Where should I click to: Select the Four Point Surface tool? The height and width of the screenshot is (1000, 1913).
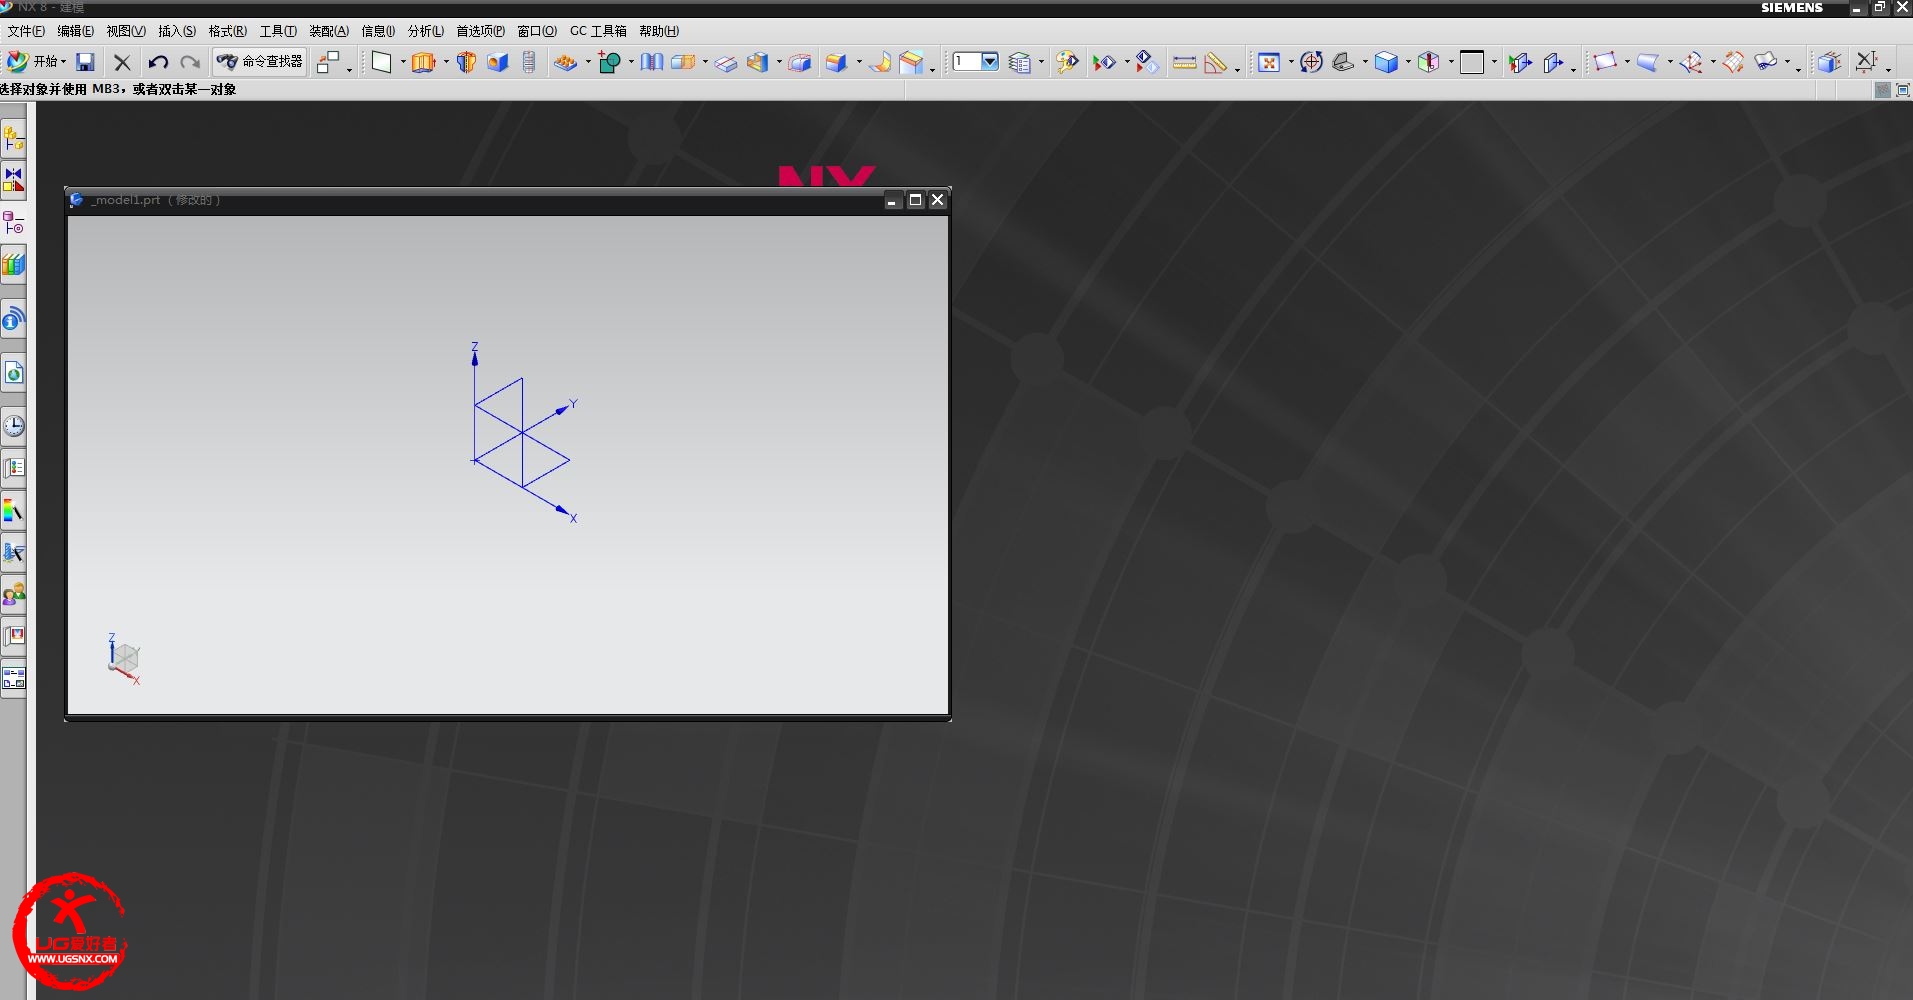[1605, 62]
